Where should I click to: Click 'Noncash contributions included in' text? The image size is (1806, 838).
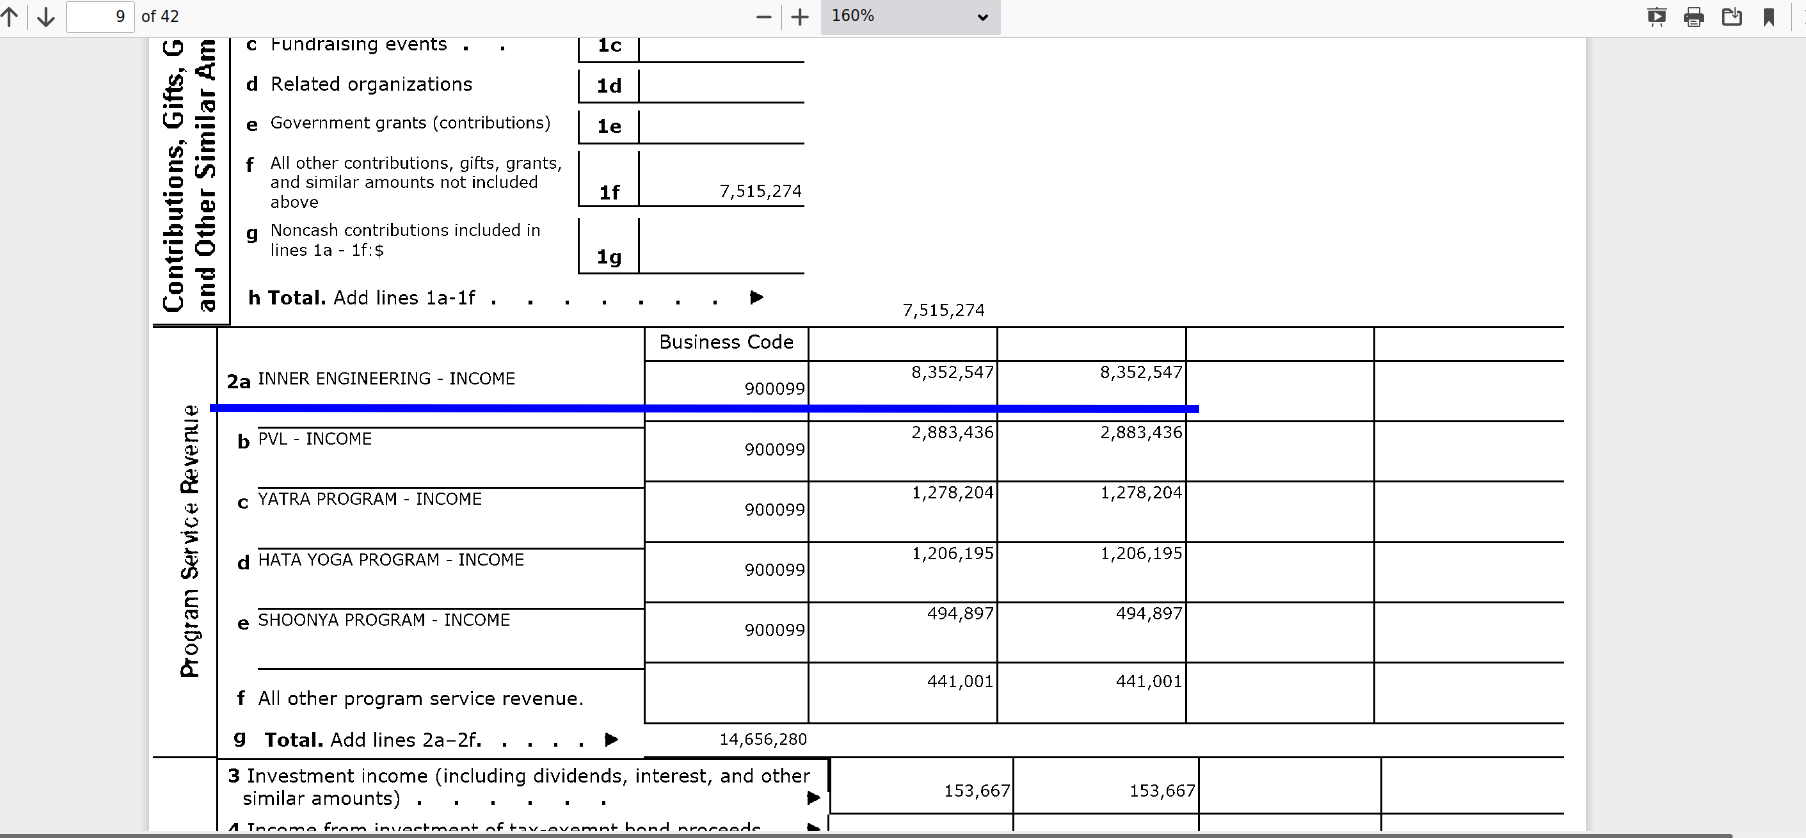[405, 230]
